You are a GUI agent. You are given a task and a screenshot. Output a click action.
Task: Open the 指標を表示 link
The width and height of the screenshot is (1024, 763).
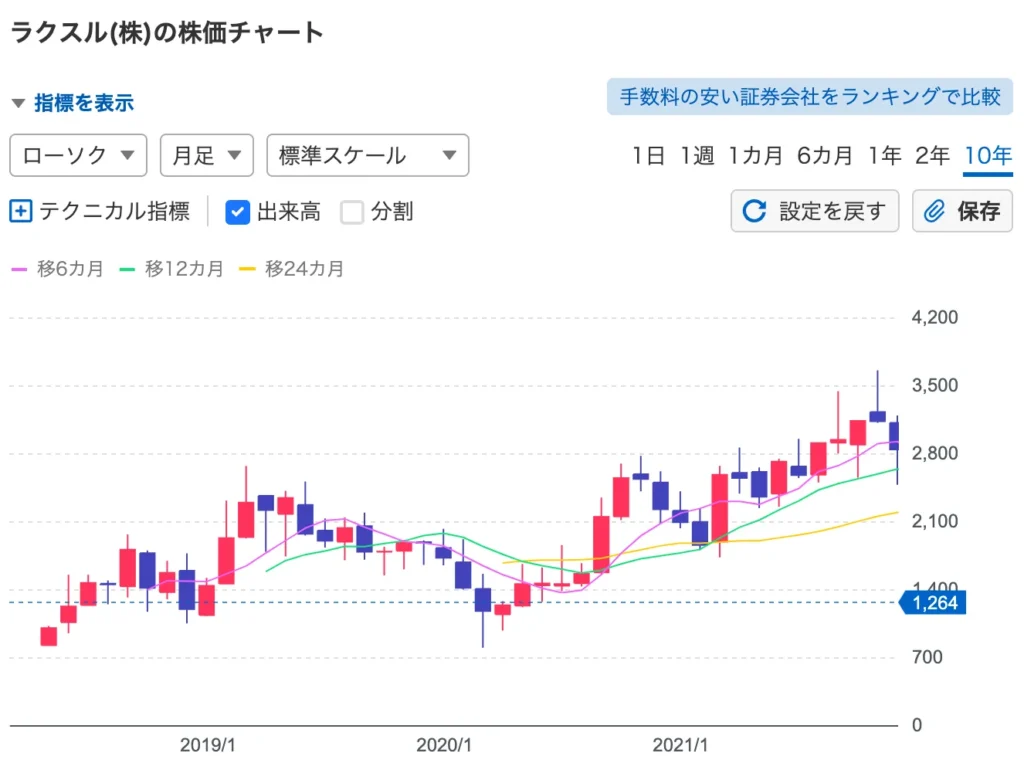tap(84, 103)
